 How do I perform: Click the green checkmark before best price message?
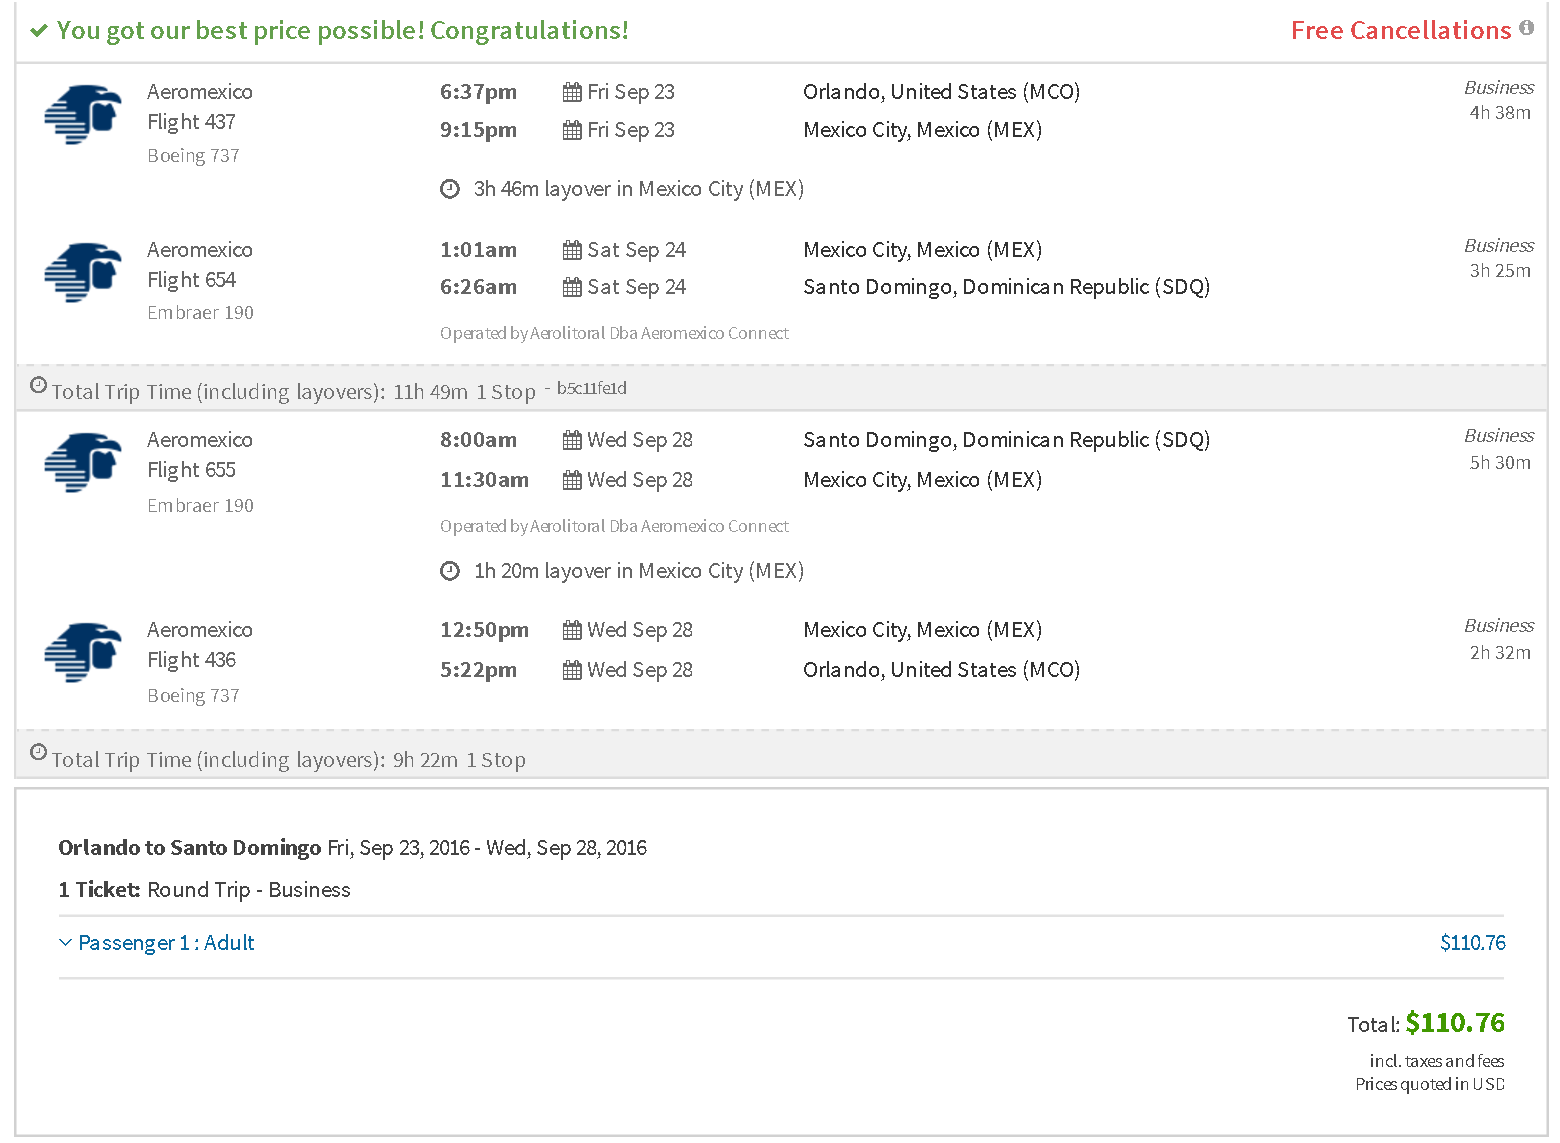pos(39,31)
